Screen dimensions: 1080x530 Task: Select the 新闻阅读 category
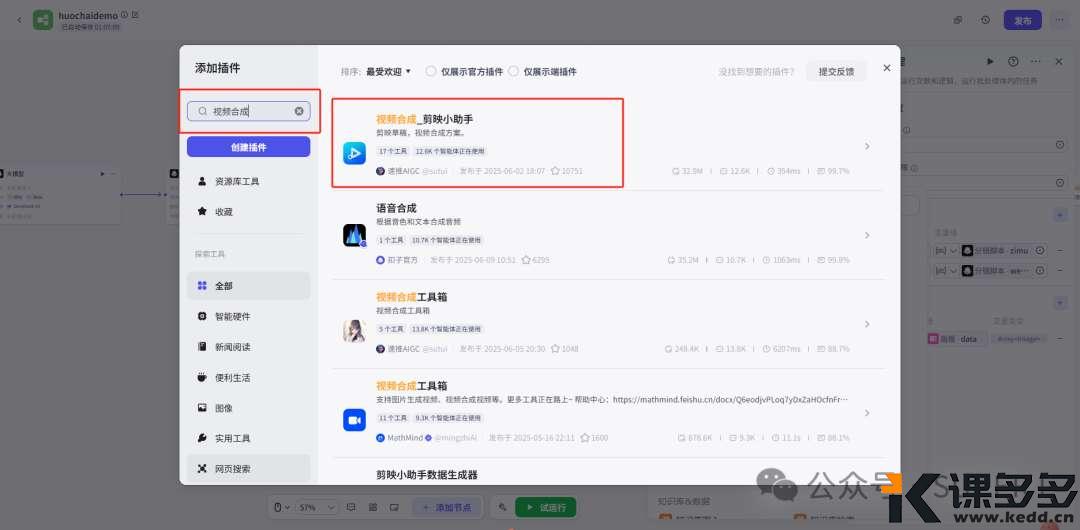pos(249,347)
